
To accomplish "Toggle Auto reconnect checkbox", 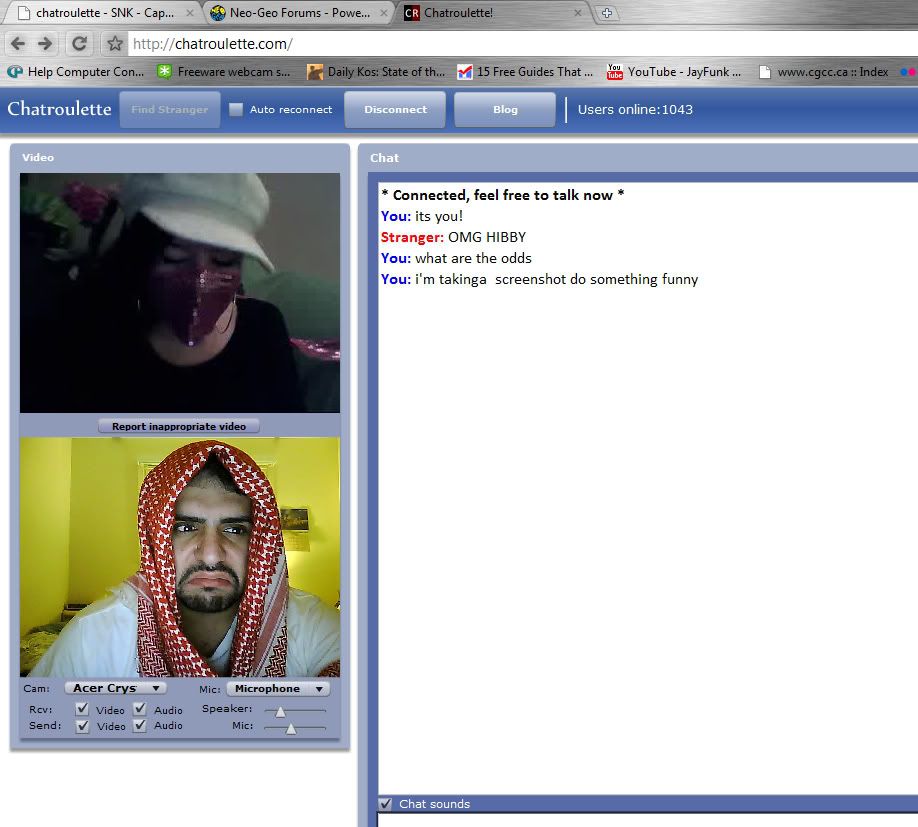I will pos(236,109).
